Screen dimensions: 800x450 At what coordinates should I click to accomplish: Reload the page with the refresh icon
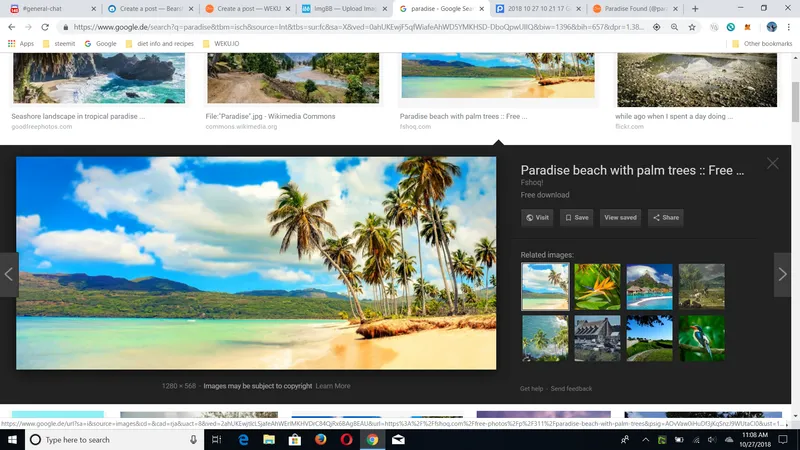(x=45, y=27)
